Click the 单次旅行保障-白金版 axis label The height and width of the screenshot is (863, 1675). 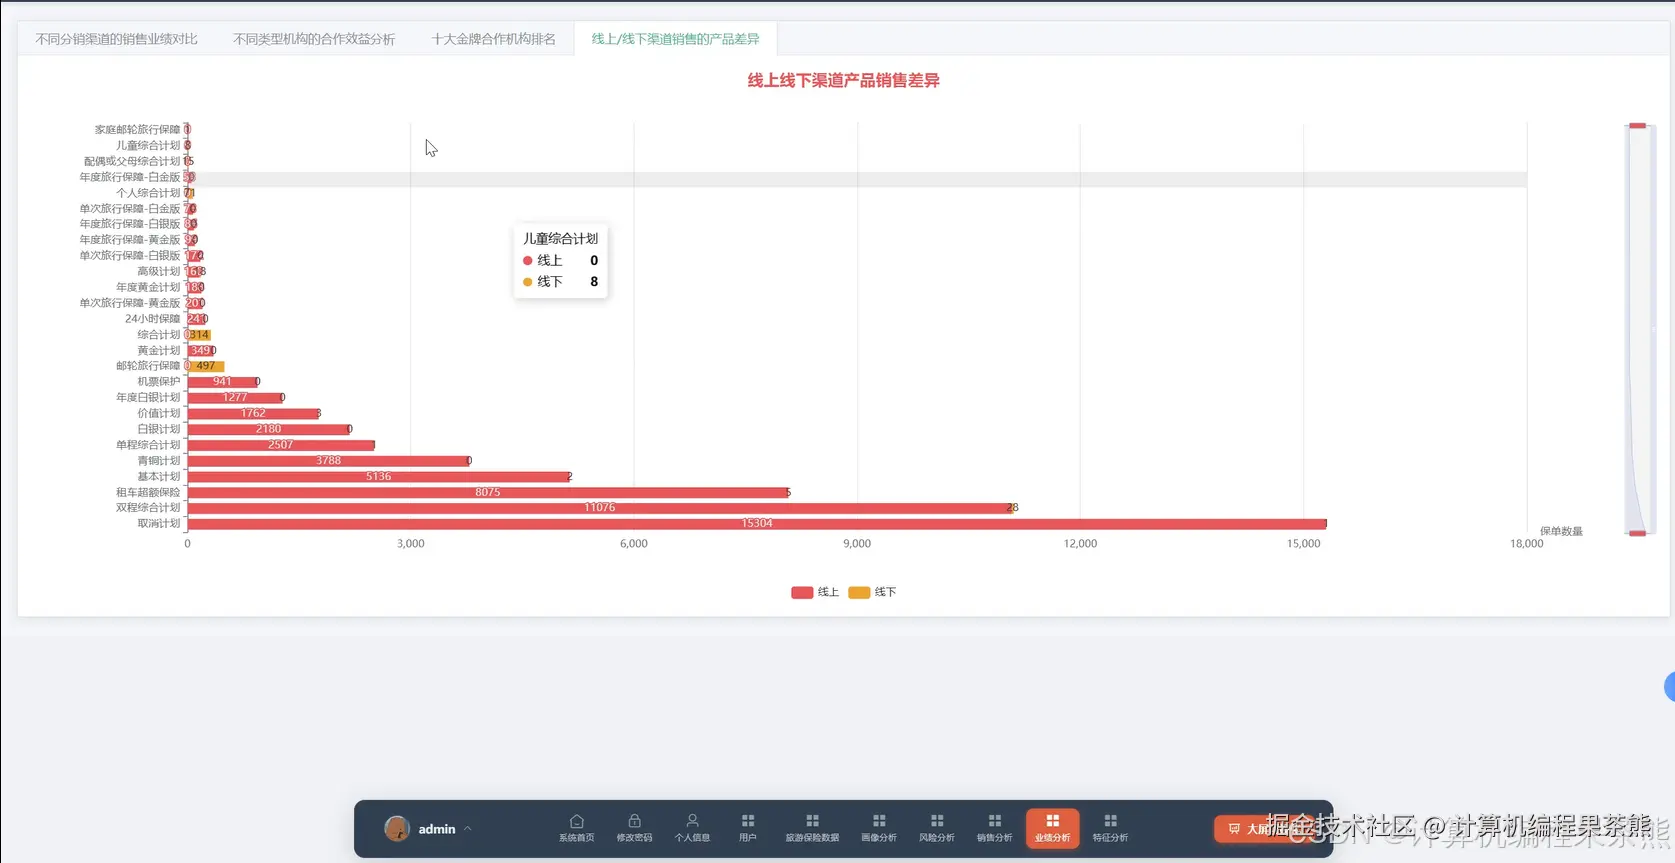pyautogui.click(x=130, y=208)
